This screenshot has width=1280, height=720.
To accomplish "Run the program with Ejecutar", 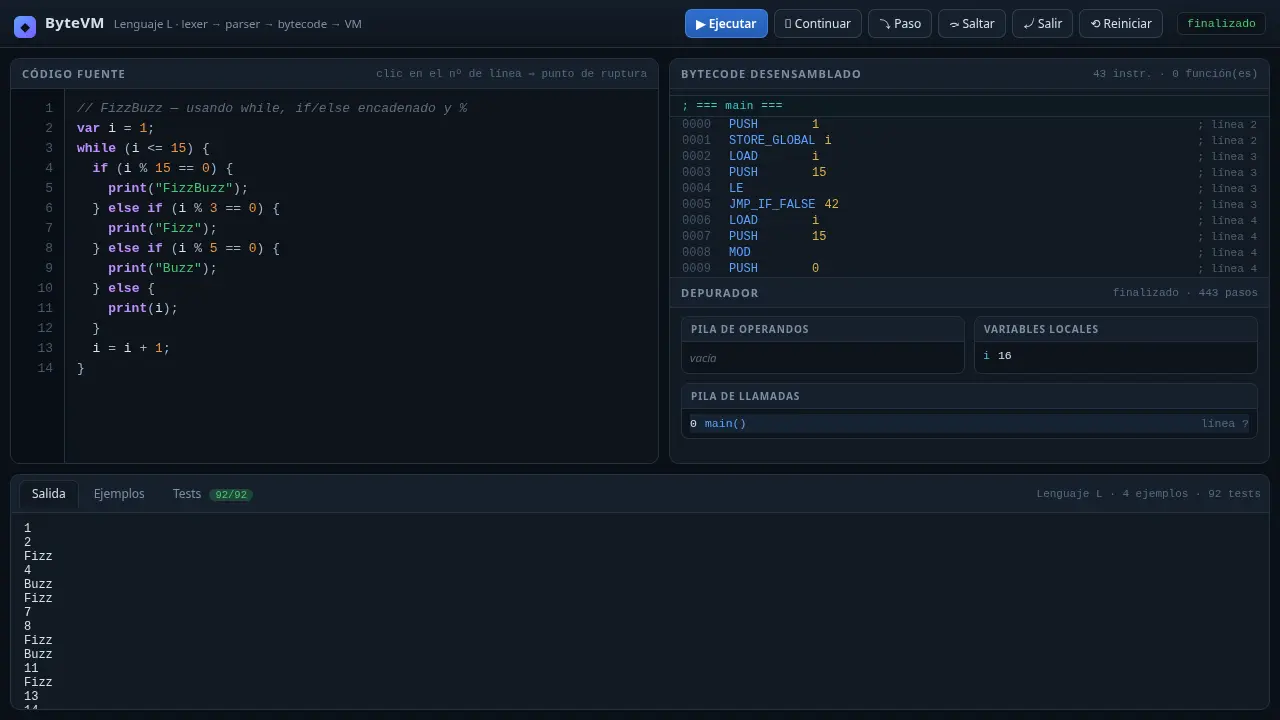I will [726, 24].
